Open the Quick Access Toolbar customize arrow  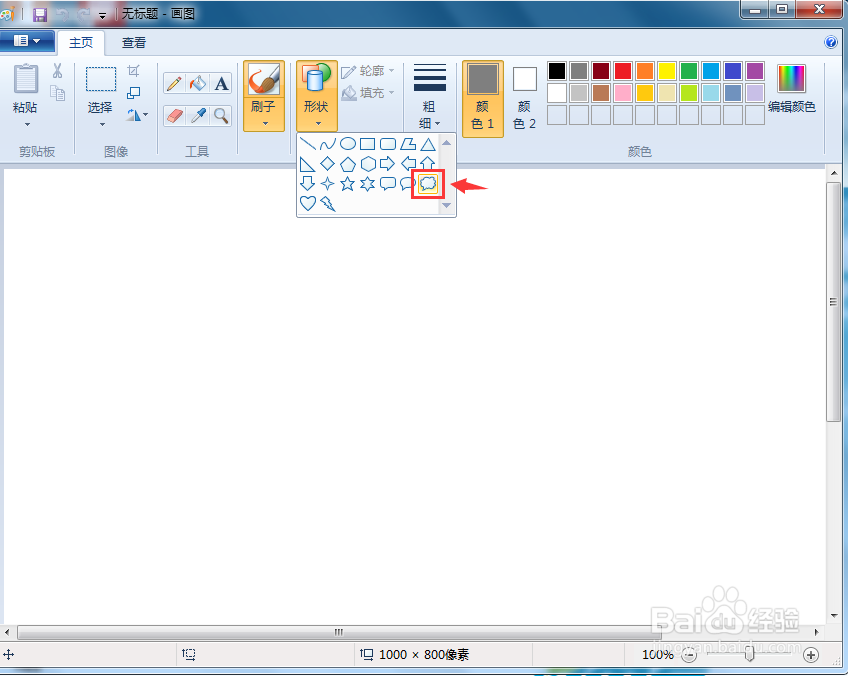(x=102, y=15)
